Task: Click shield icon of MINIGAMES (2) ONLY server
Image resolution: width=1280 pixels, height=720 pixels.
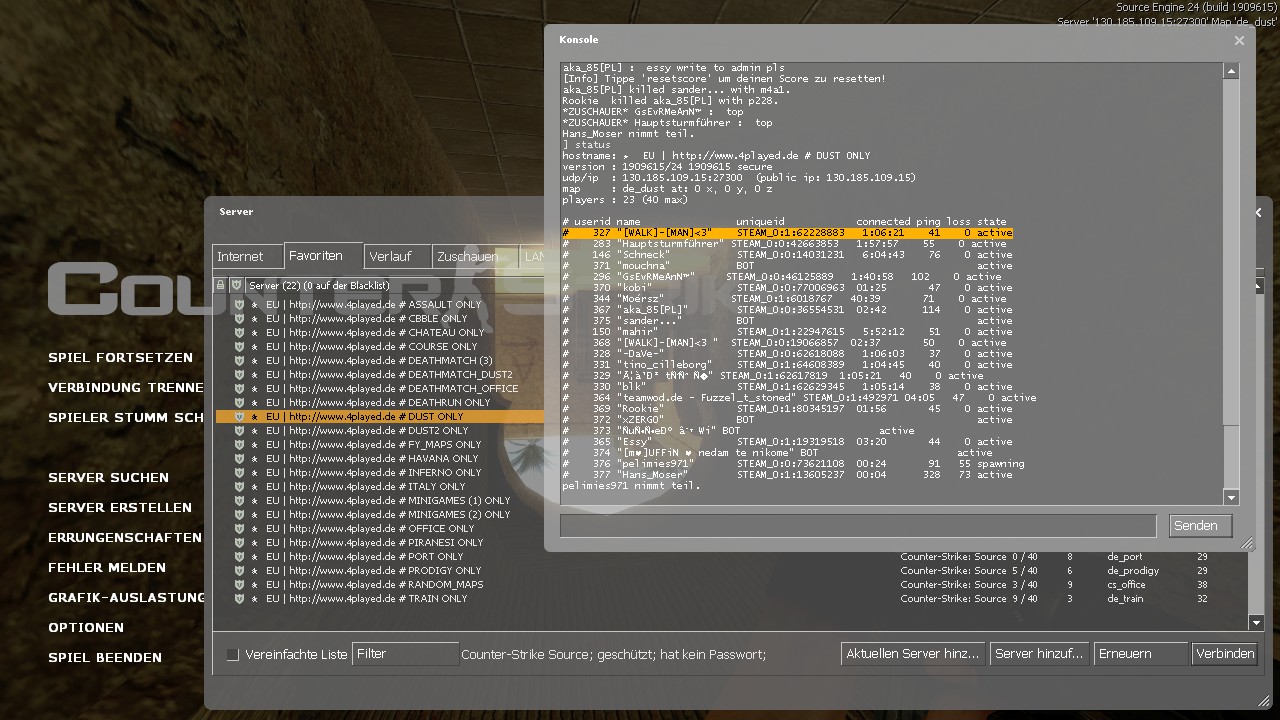Action: pos(239,515)
